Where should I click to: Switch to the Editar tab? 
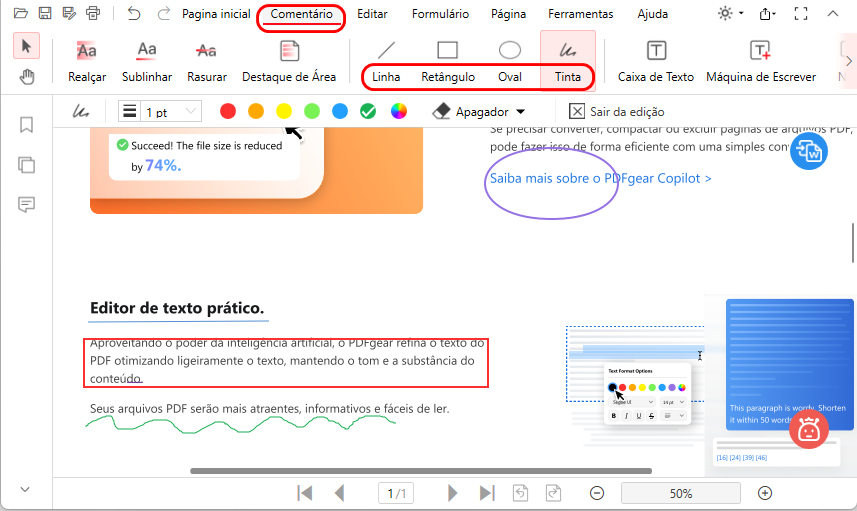coord(372,14)
